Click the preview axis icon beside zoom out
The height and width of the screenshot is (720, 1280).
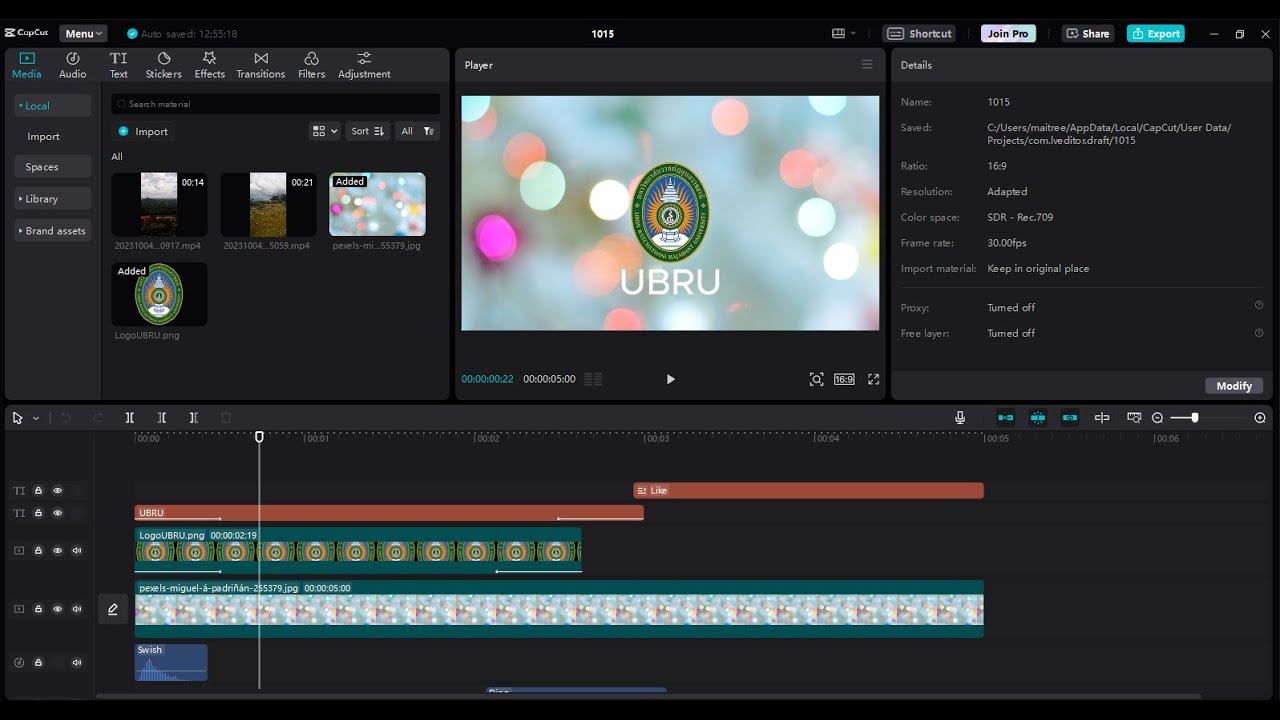click(x=1134, y=418)
